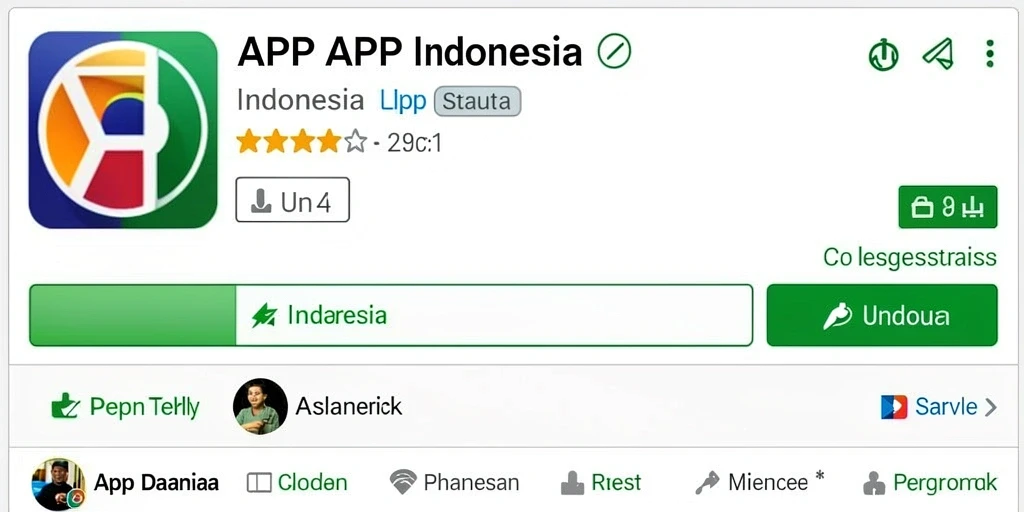
Task: Toggle the Pepn Tehly thumbs-up checkmark
Action: 65,406
